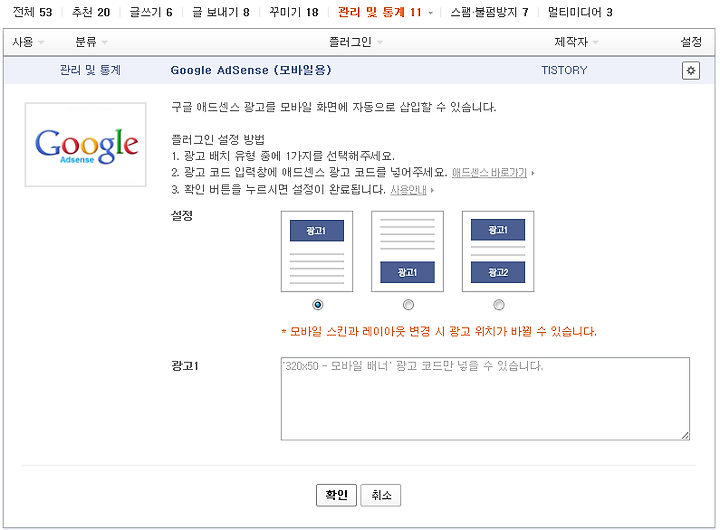This screenshot has width=720, height=530.
Task: Select the 관리 및 통계 11 tab
Action: [380, 12]
